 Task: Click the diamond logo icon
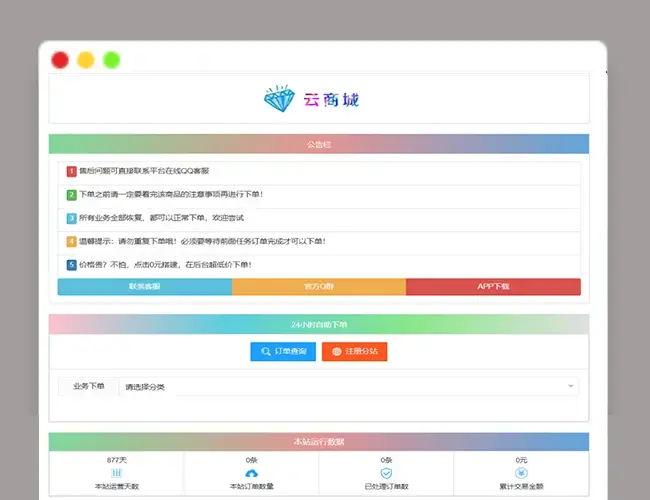(280, 99)
